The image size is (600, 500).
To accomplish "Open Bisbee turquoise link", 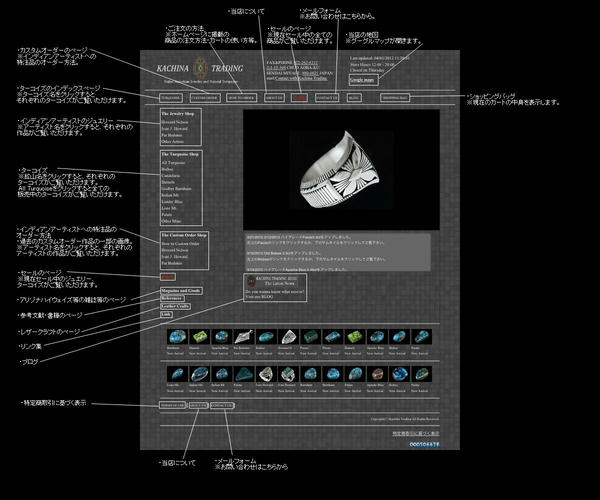I will 167,169.
